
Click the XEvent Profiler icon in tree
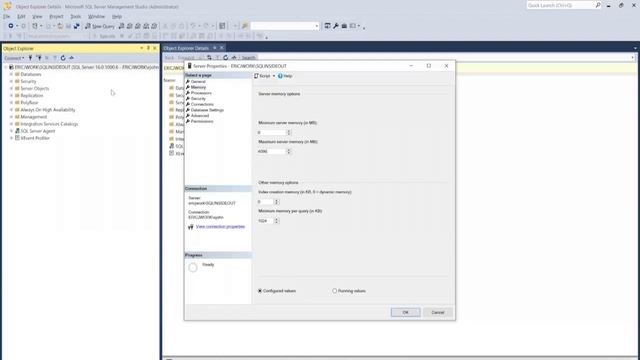pyautogui.click(x=17, y=138)
